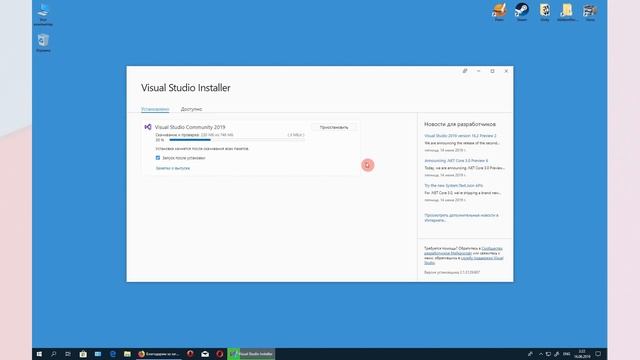Open the Windows Start menu
The width and height of the screenshot is (640, 360).
tap(39, 354)
